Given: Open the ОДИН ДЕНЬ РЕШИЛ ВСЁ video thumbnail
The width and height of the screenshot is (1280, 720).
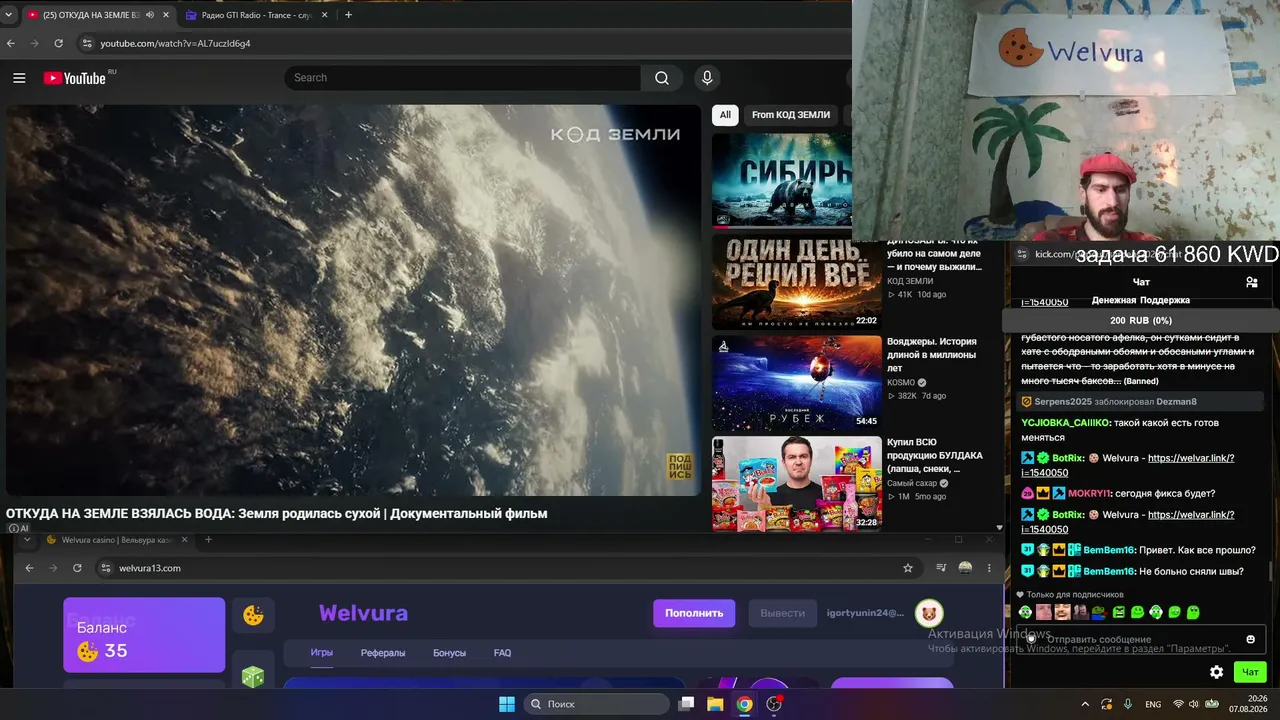Looking at the screenshot, I should point(796,282).
